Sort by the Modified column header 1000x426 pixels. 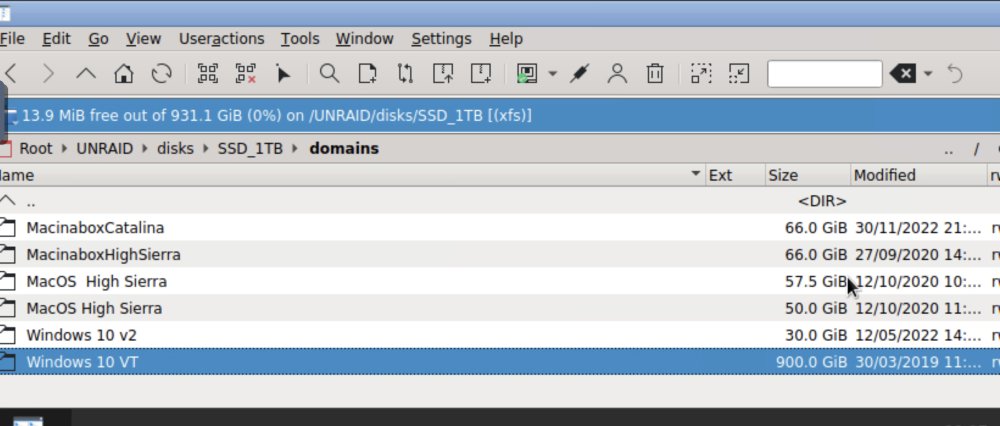pyautogui.click(x=918, y=175)
